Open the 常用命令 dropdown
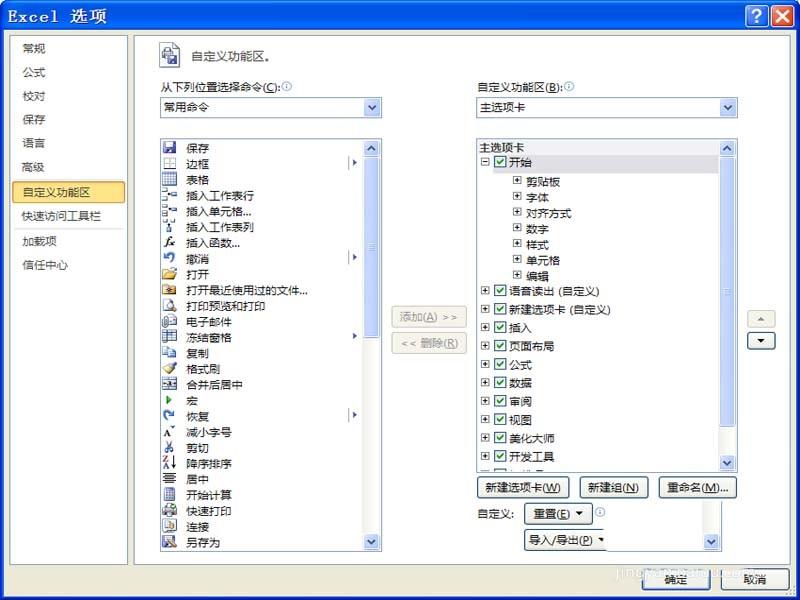The image size is (800, 600). [372, 107]
